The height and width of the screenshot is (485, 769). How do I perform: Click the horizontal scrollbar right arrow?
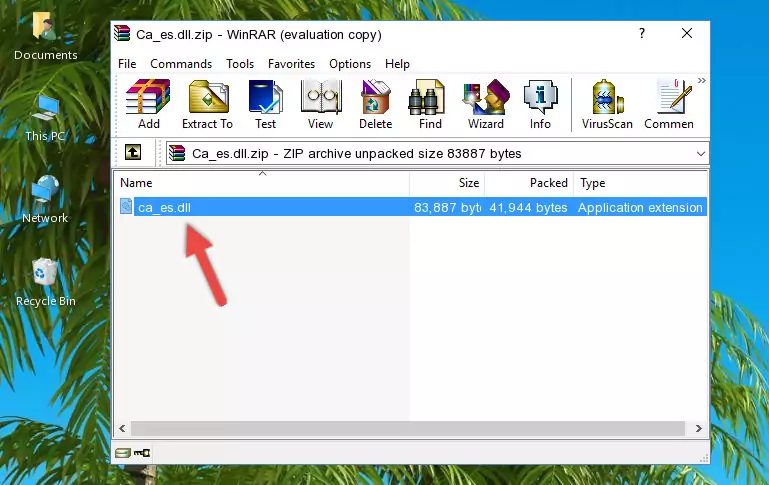698,429
